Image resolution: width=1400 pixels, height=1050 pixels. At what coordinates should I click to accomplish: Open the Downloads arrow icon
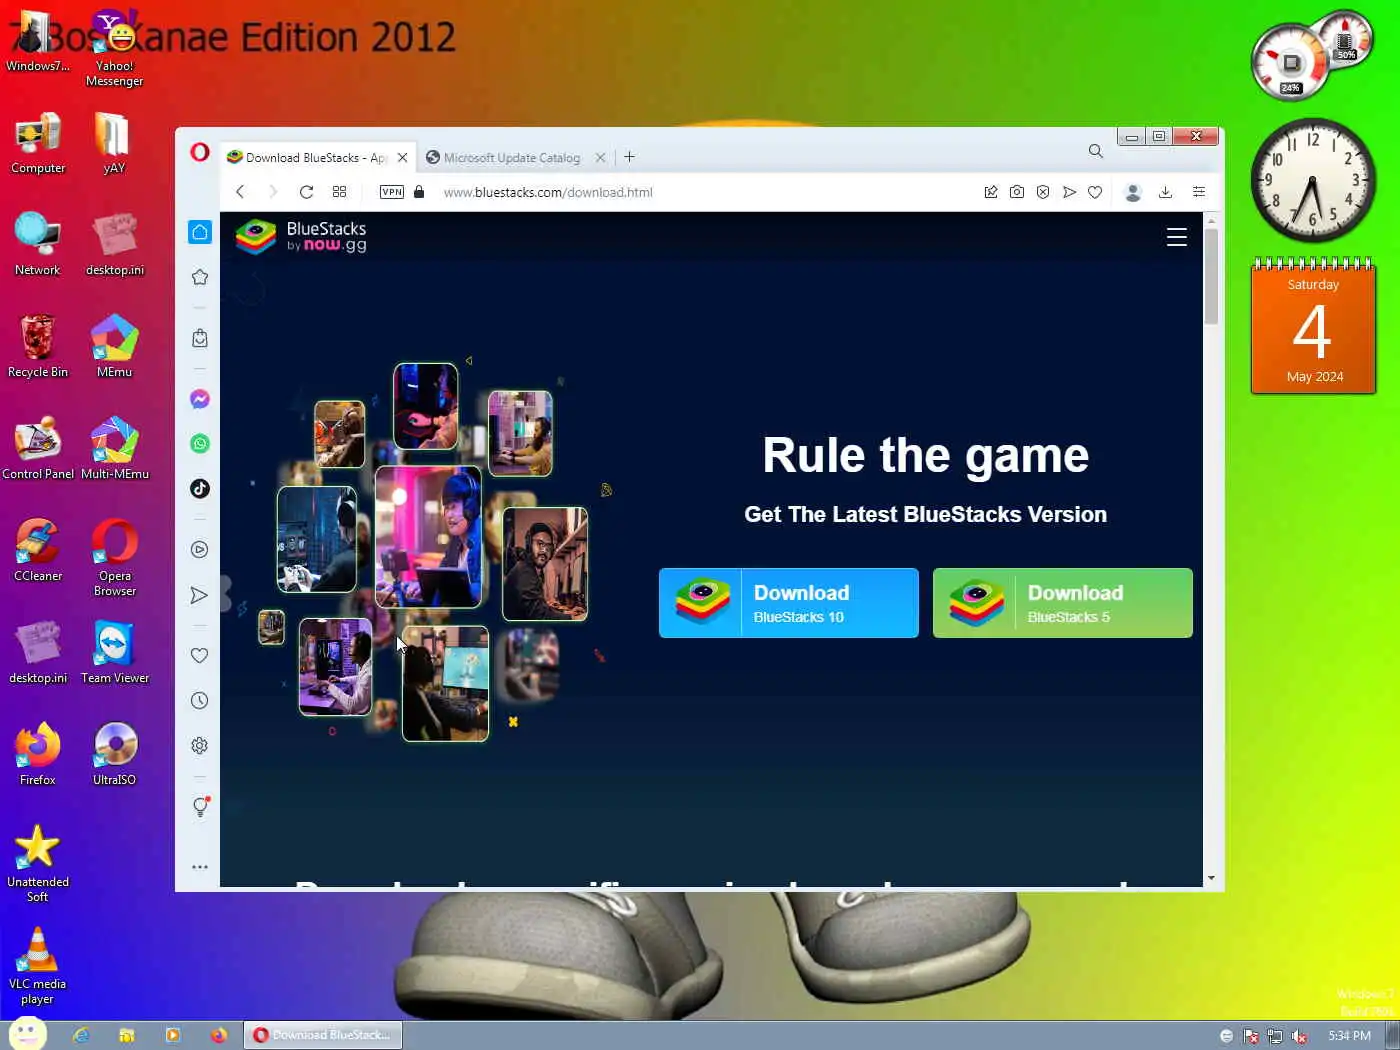pos(1165,192)
